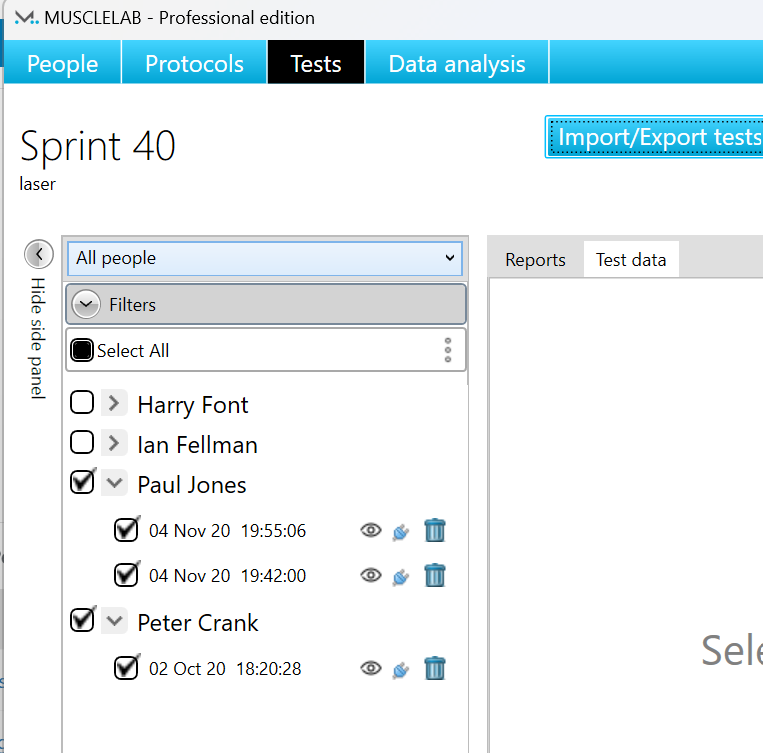Delete the 04 Nov 20 19:42:00 test
The height and width of the screenshot is (753, 763).
pos(435,575)
